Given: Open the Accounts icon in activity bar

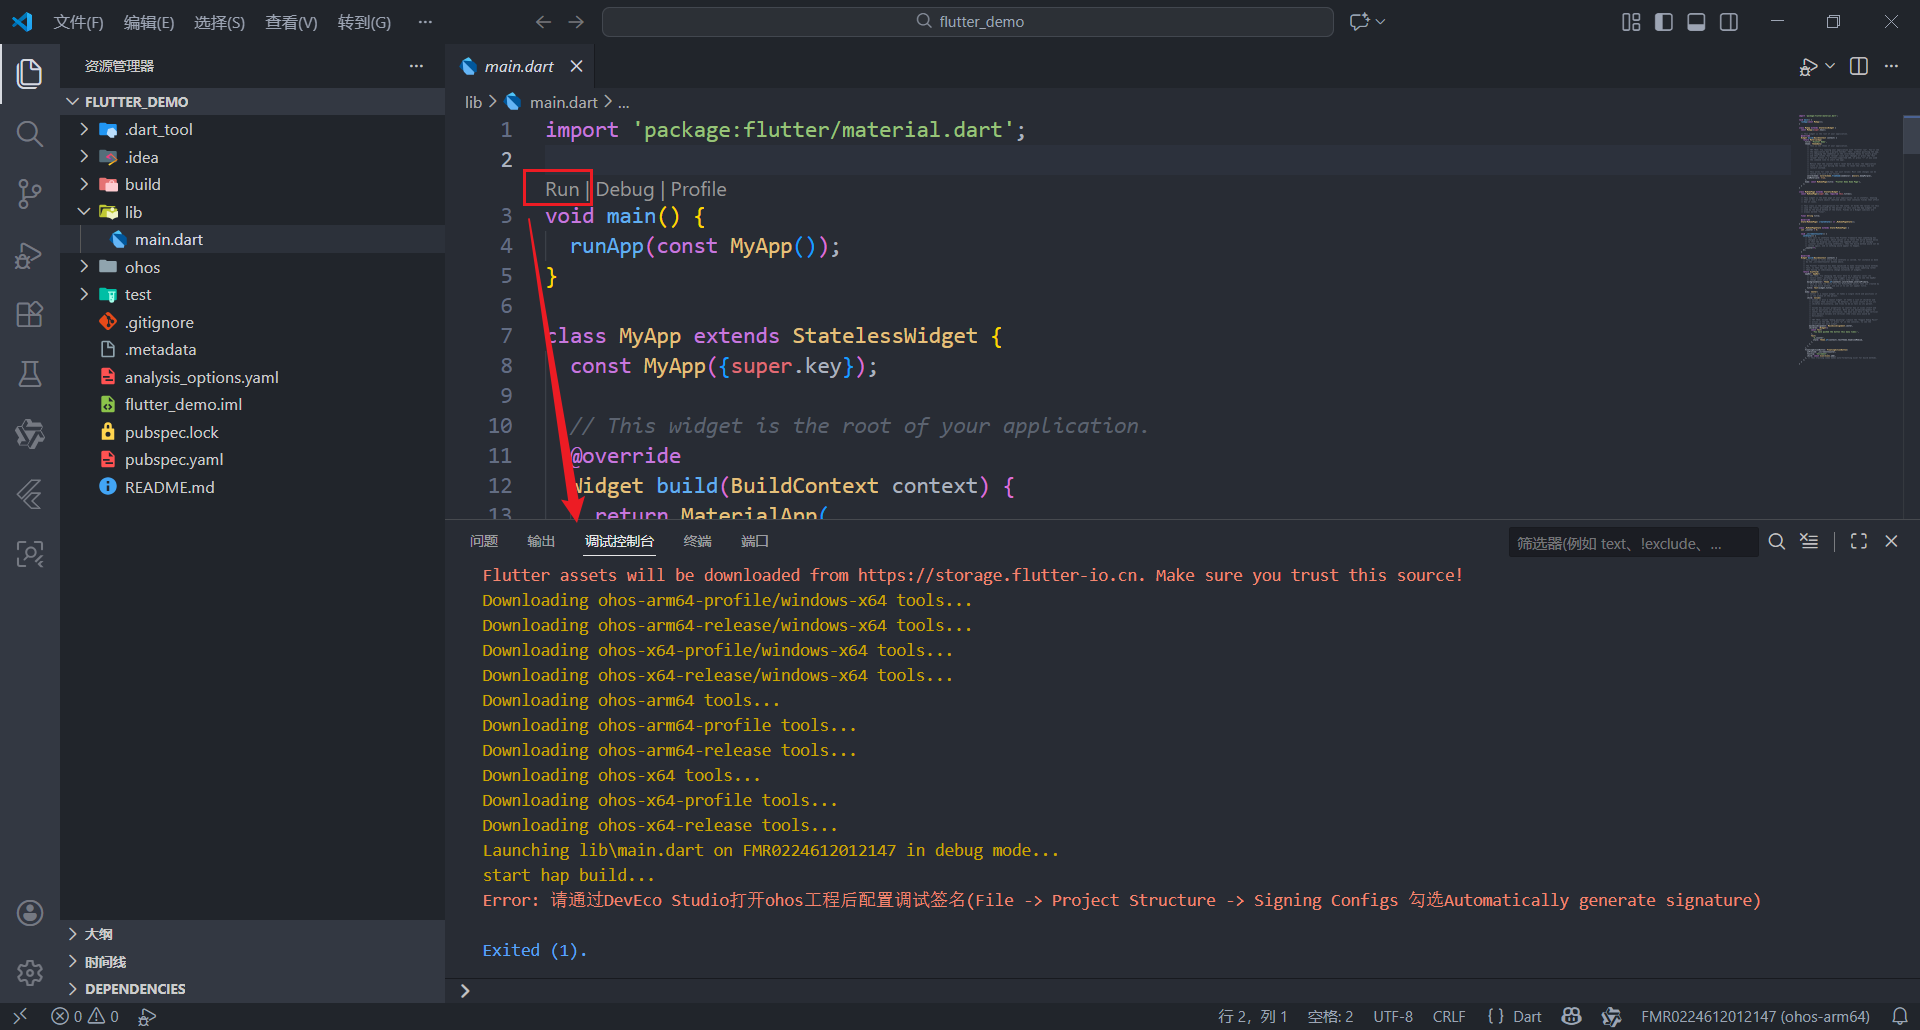Looking at the screenshot, I should coord(30,913).
